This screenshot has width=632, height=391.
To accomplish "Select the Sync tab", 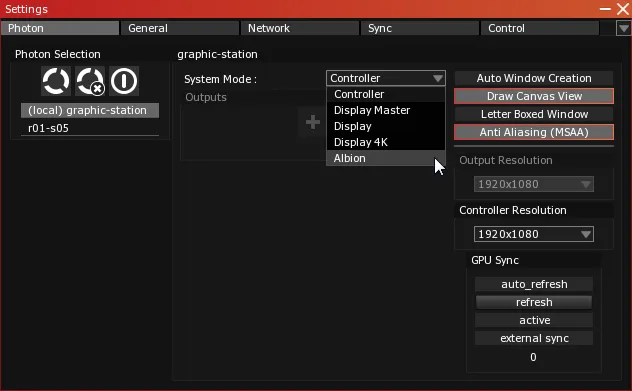I will [x=420, y=28].
